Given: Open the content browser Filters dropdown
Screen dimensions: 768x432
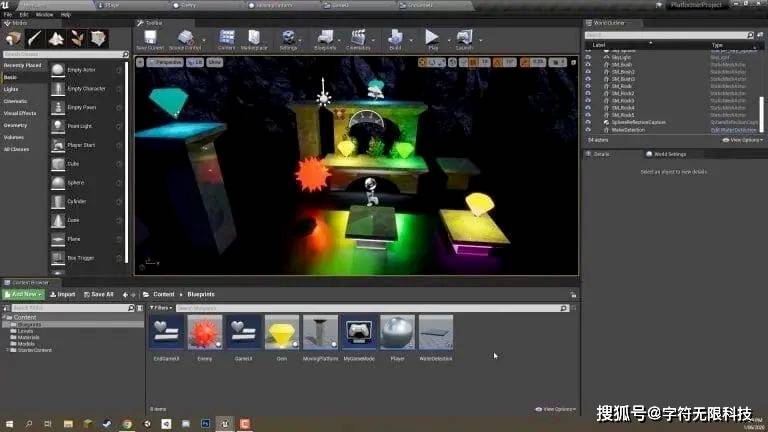Looking at the screenshot, I should 161,308.
